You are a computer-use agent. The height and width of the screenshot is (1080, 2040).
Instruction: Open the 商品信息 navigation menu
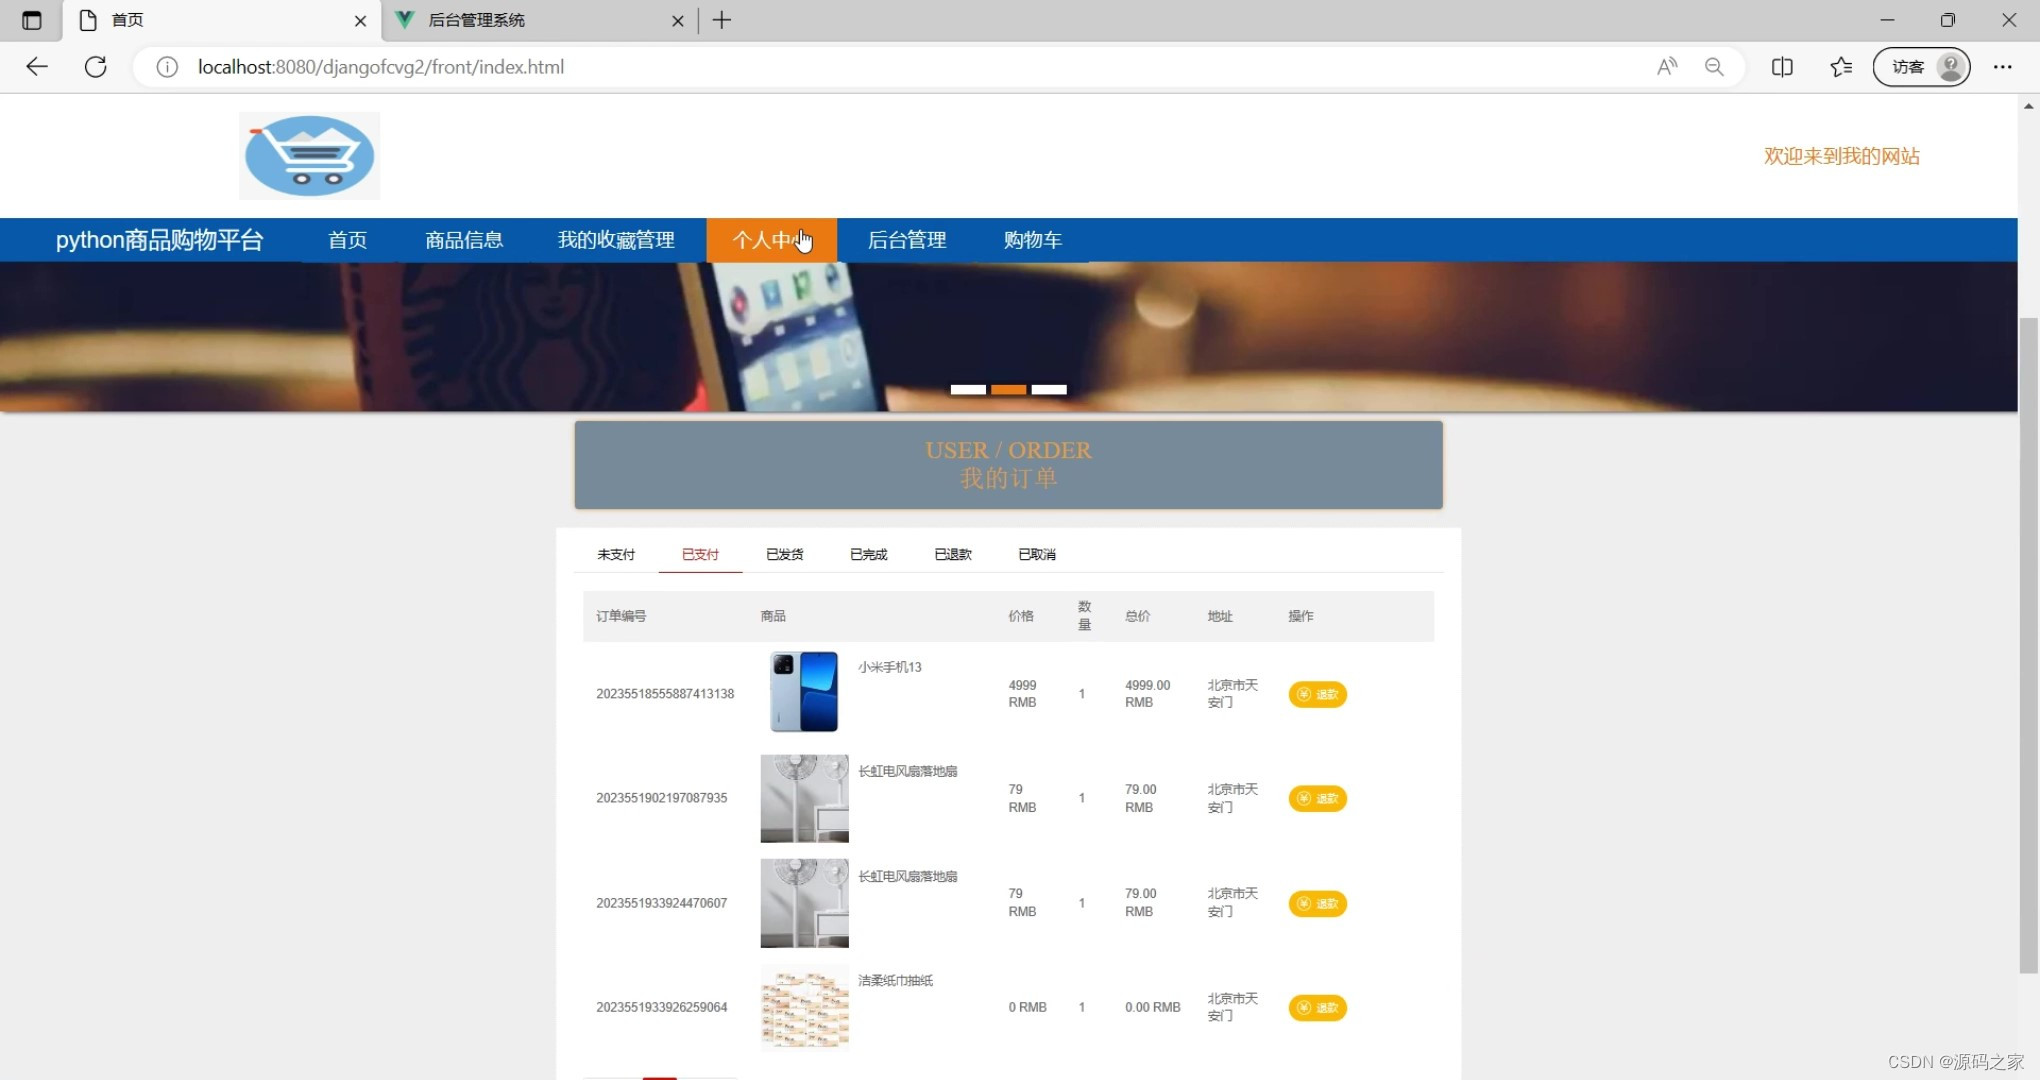[464, 240]
